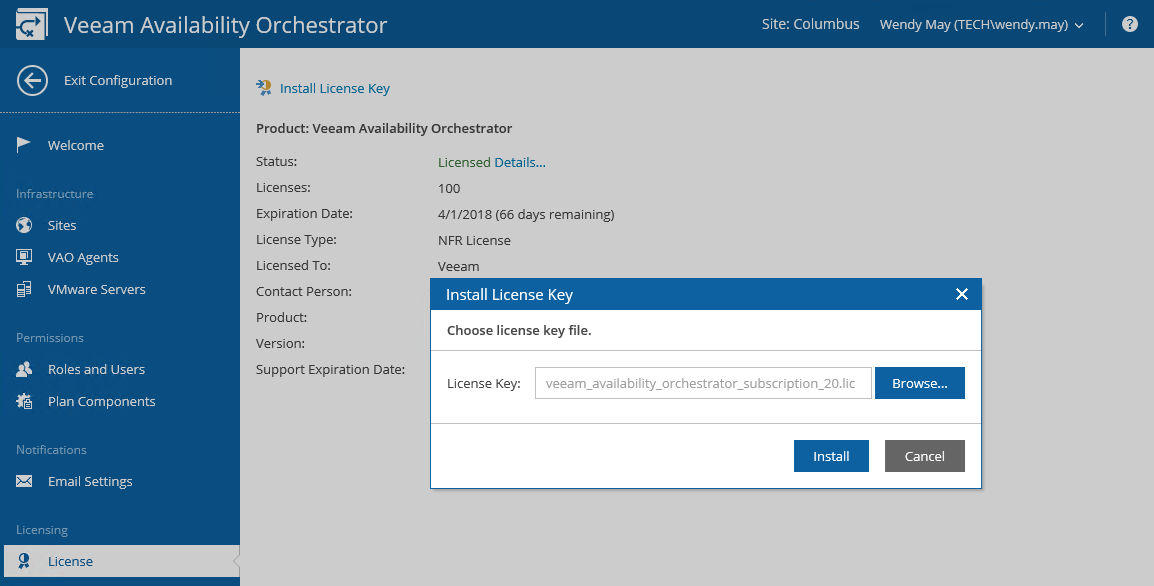This screenshot has width=1154, height=586.
Task: Click the Site: Columbus label
Action: point(810,24)
